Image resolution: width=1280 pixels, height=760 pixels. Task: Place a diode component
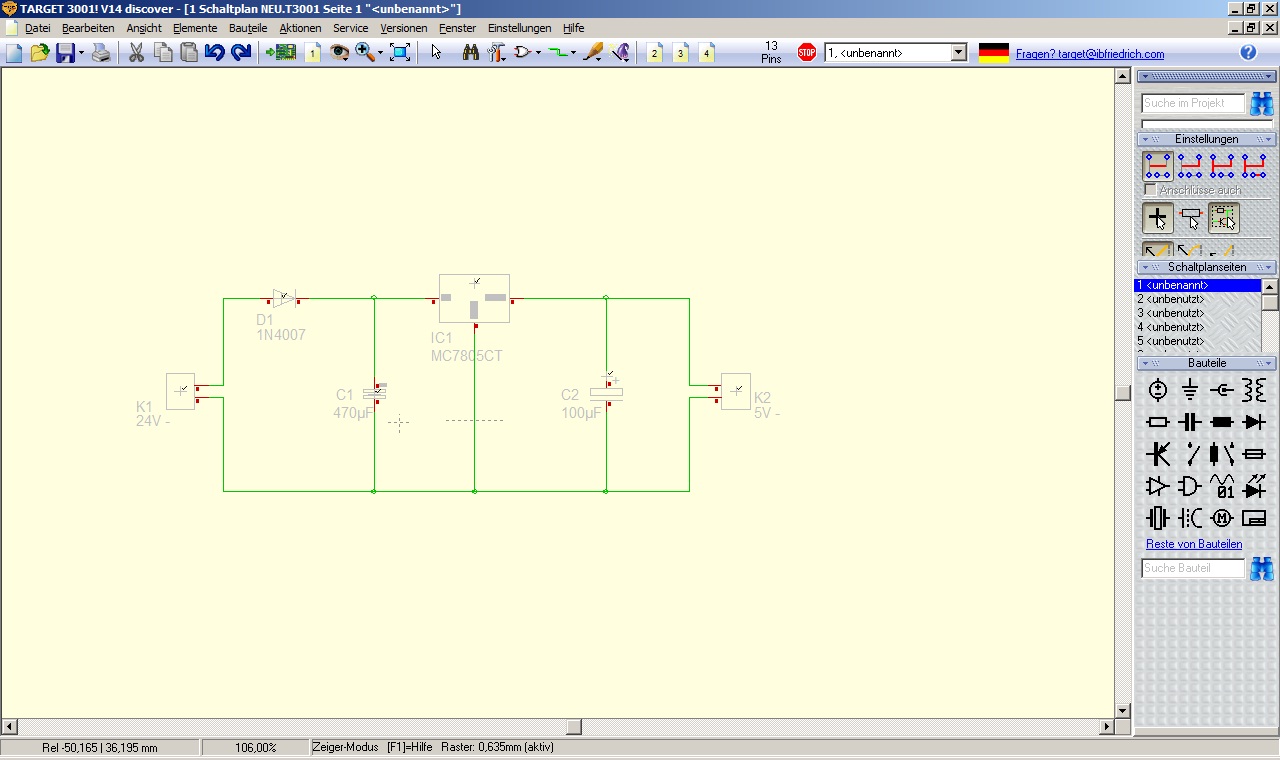click(1254, 423)
